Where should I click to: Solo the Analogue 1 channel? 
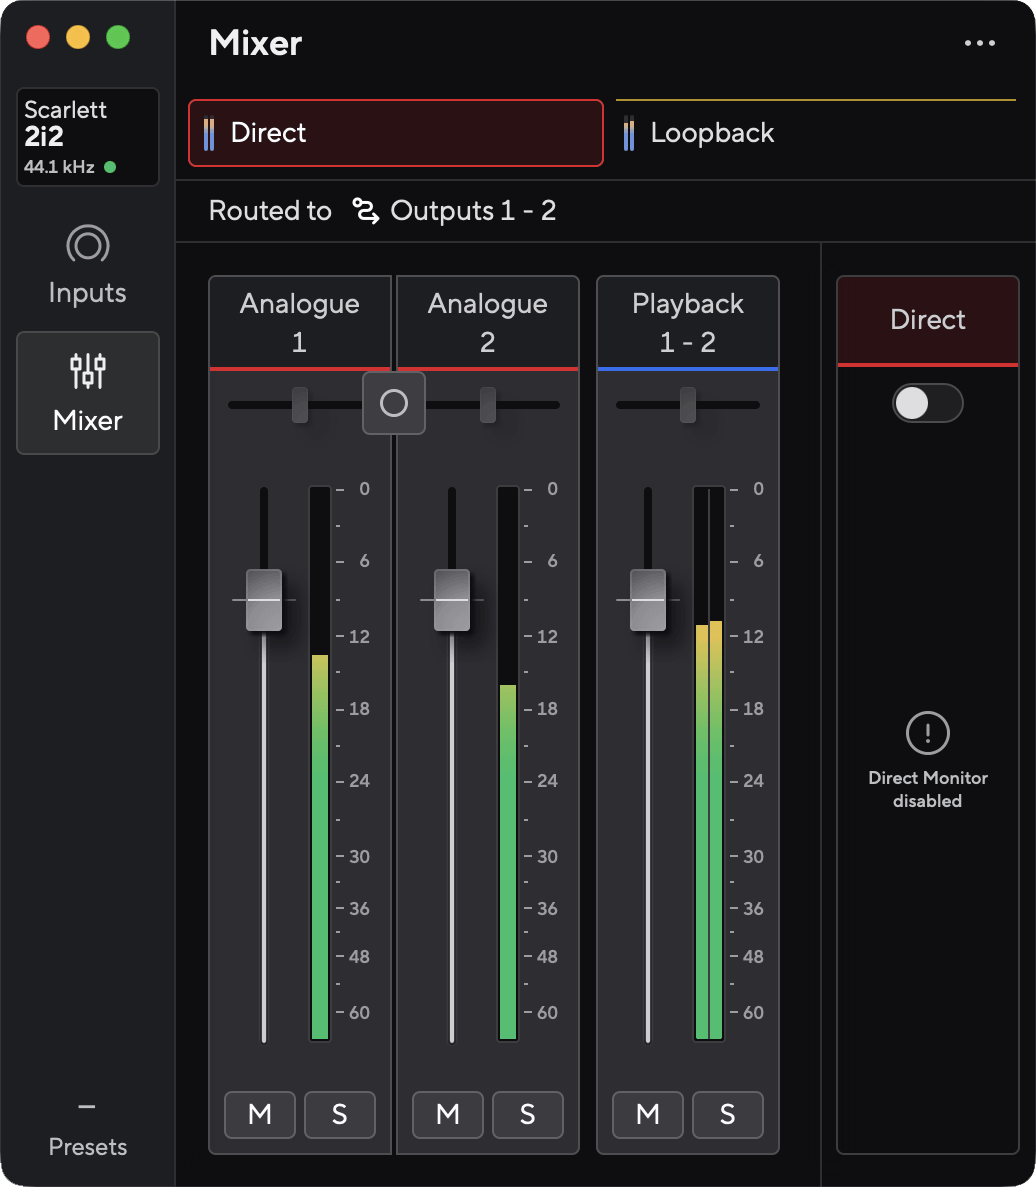click(340, 1114)
